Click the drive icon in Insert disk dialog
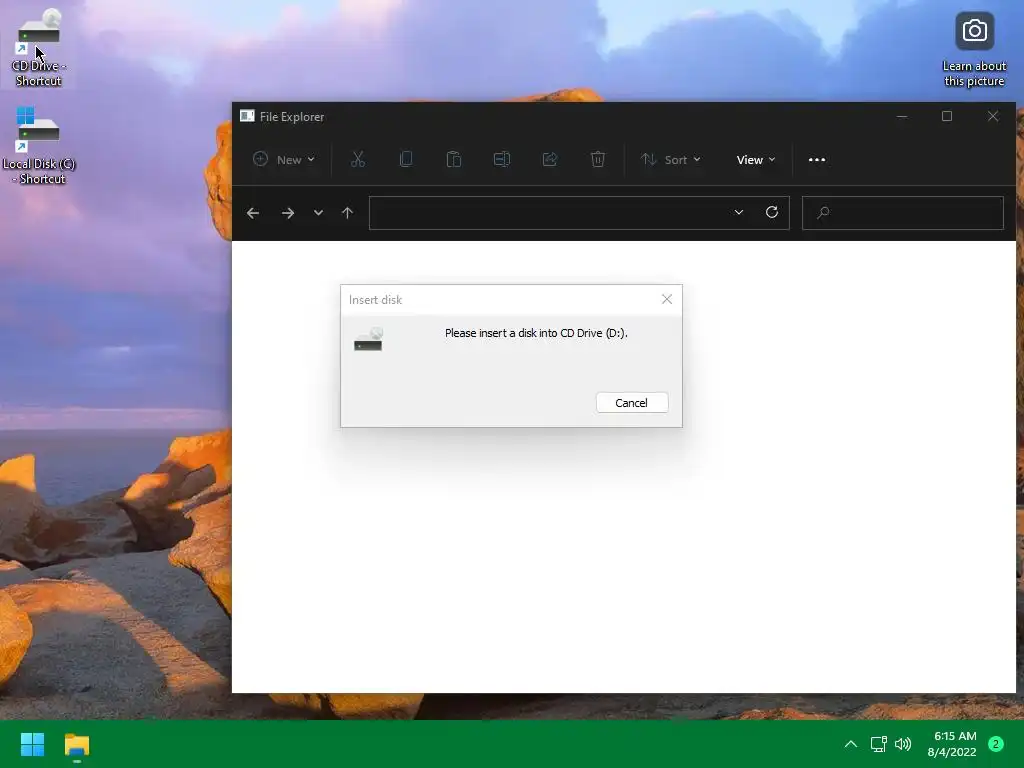The height and width of the screenshot is (768, 1024). [368, 339]
